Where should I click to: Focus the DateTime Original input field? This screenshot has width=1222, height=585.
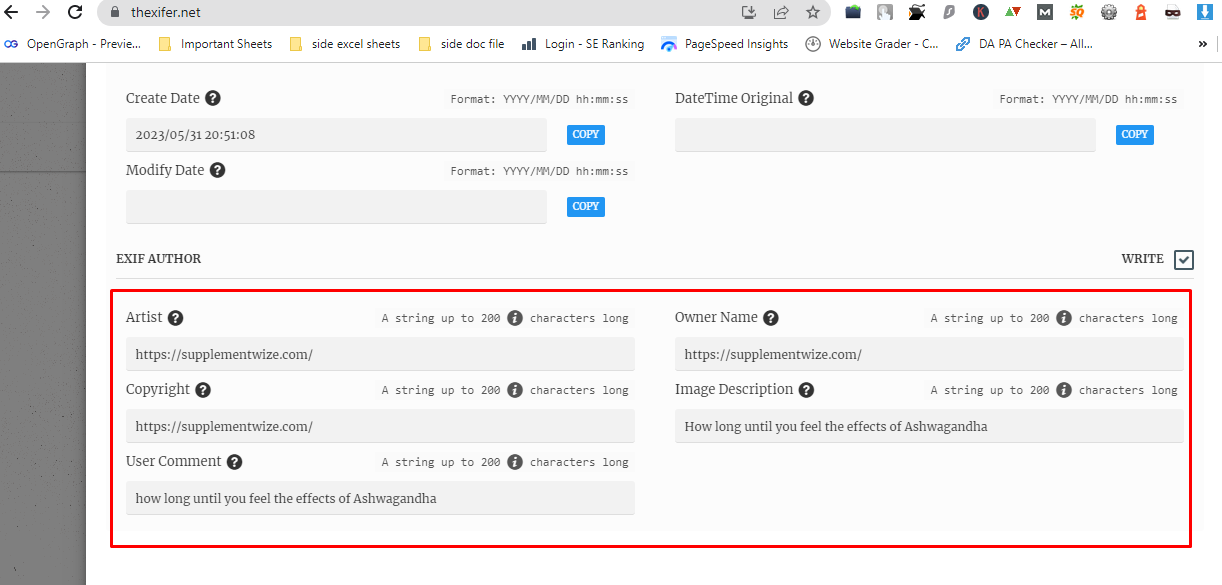885,135
